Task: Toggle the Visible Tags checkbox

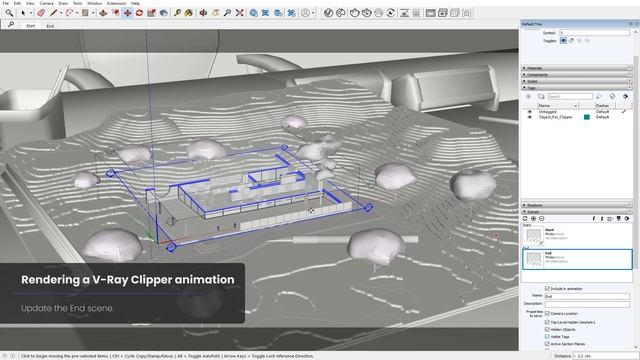Action: (x=547, y=336)
